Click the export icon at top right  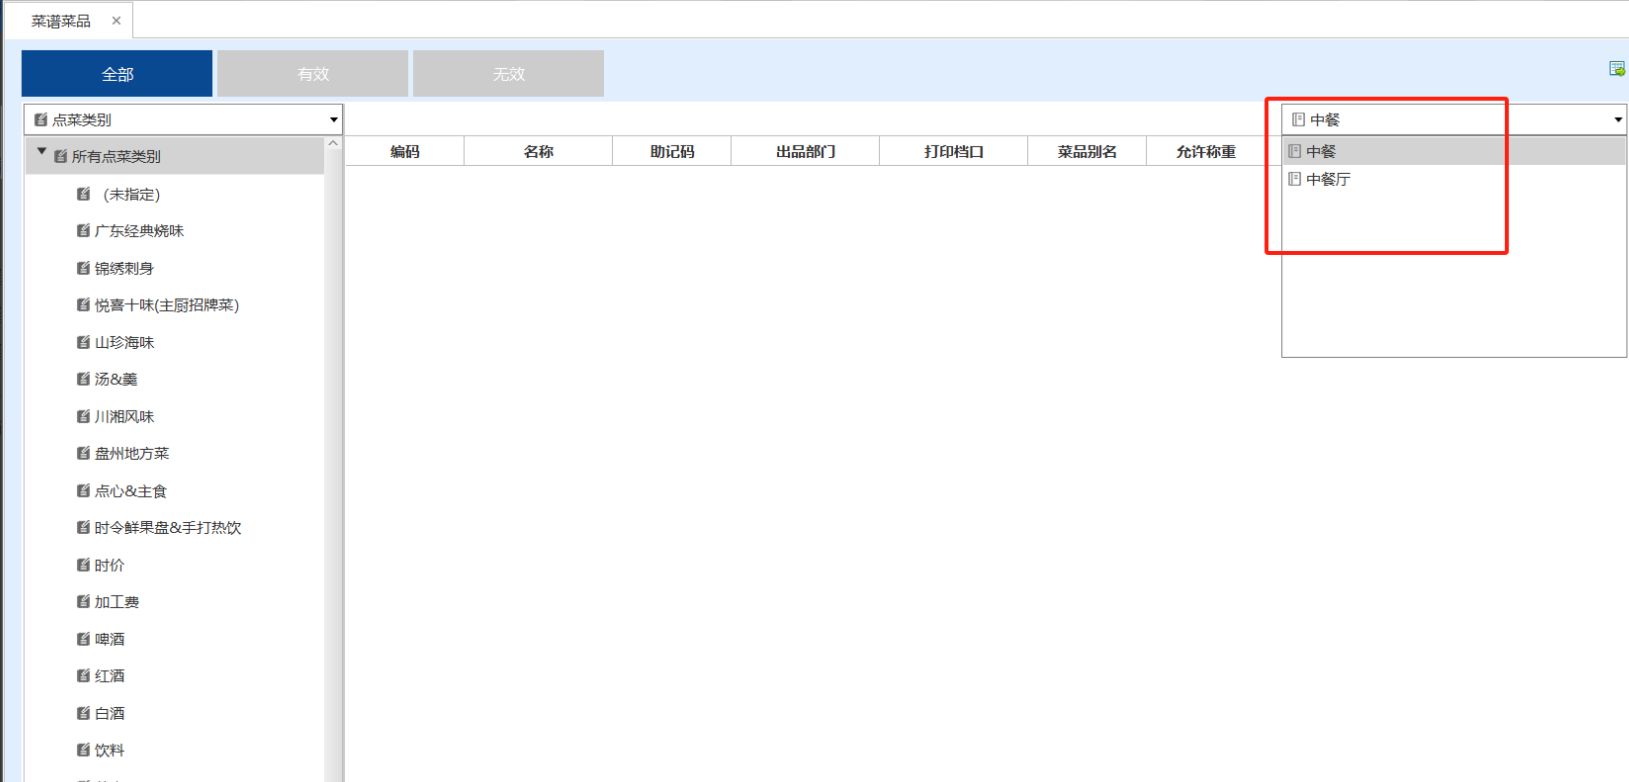click(x=1616, y=69)
